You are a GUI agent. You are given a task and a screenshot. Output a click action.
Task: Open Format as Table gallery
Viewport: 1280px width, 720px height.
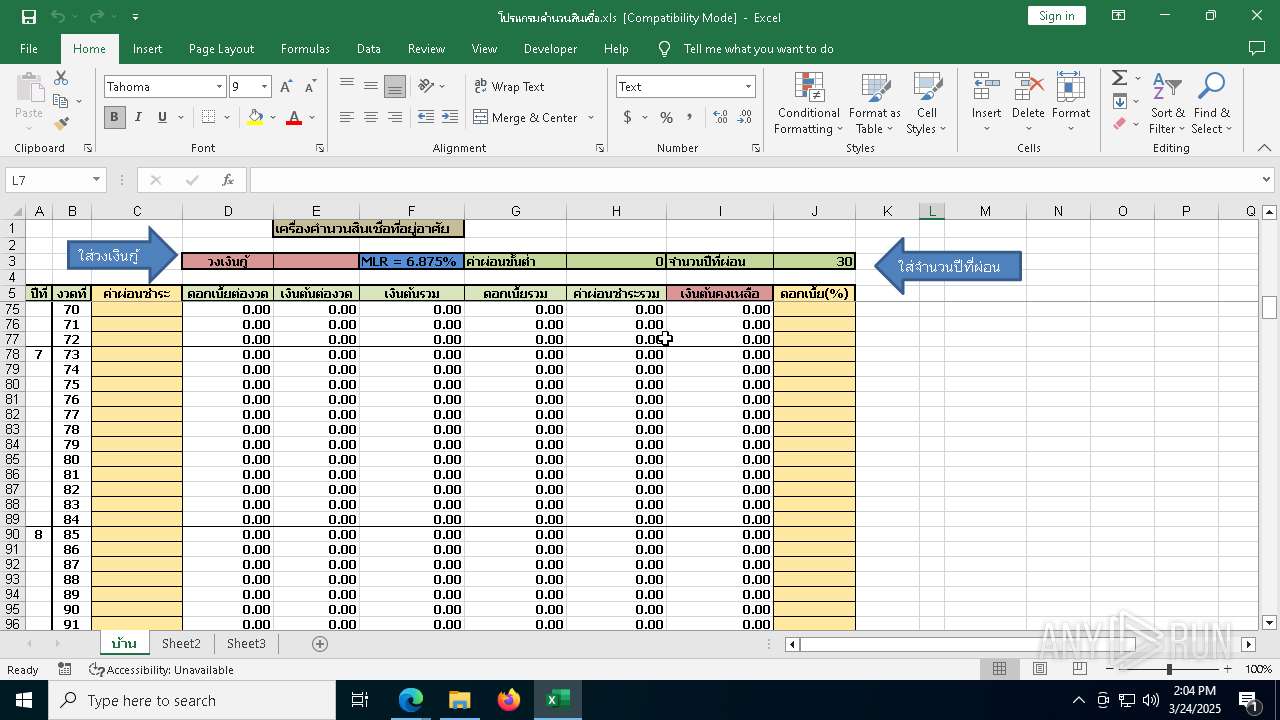click(x=875, y=103)
